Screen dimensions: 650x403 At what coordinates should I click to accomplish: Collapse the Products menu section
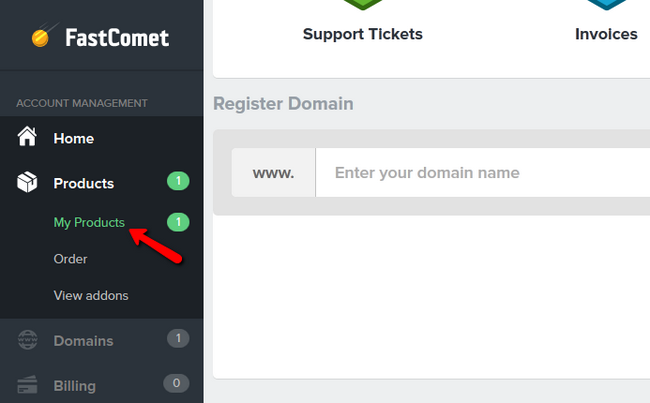(x=102, y=182)
